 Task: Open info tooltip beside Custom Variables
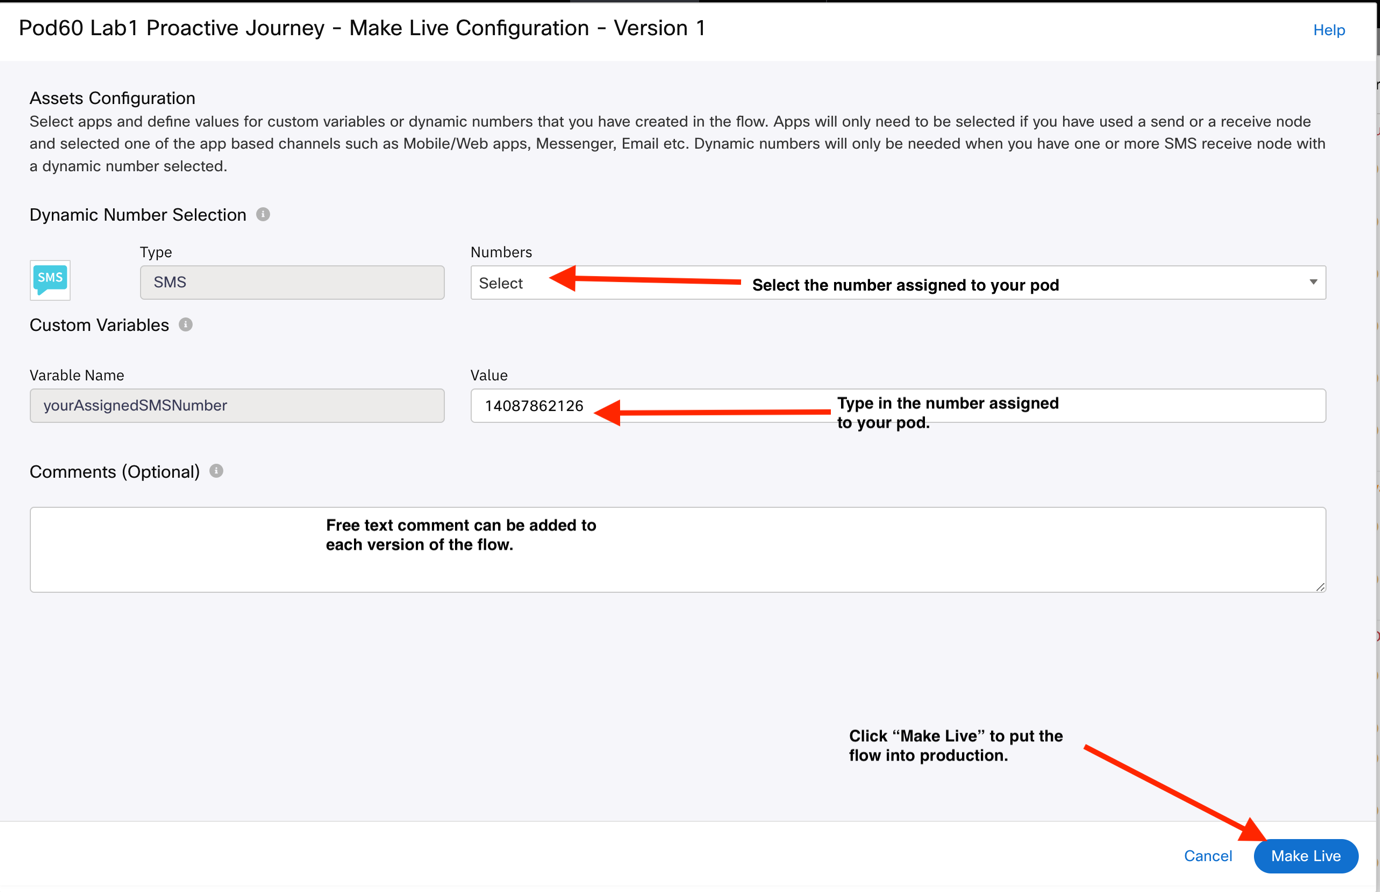click(185, 324)
